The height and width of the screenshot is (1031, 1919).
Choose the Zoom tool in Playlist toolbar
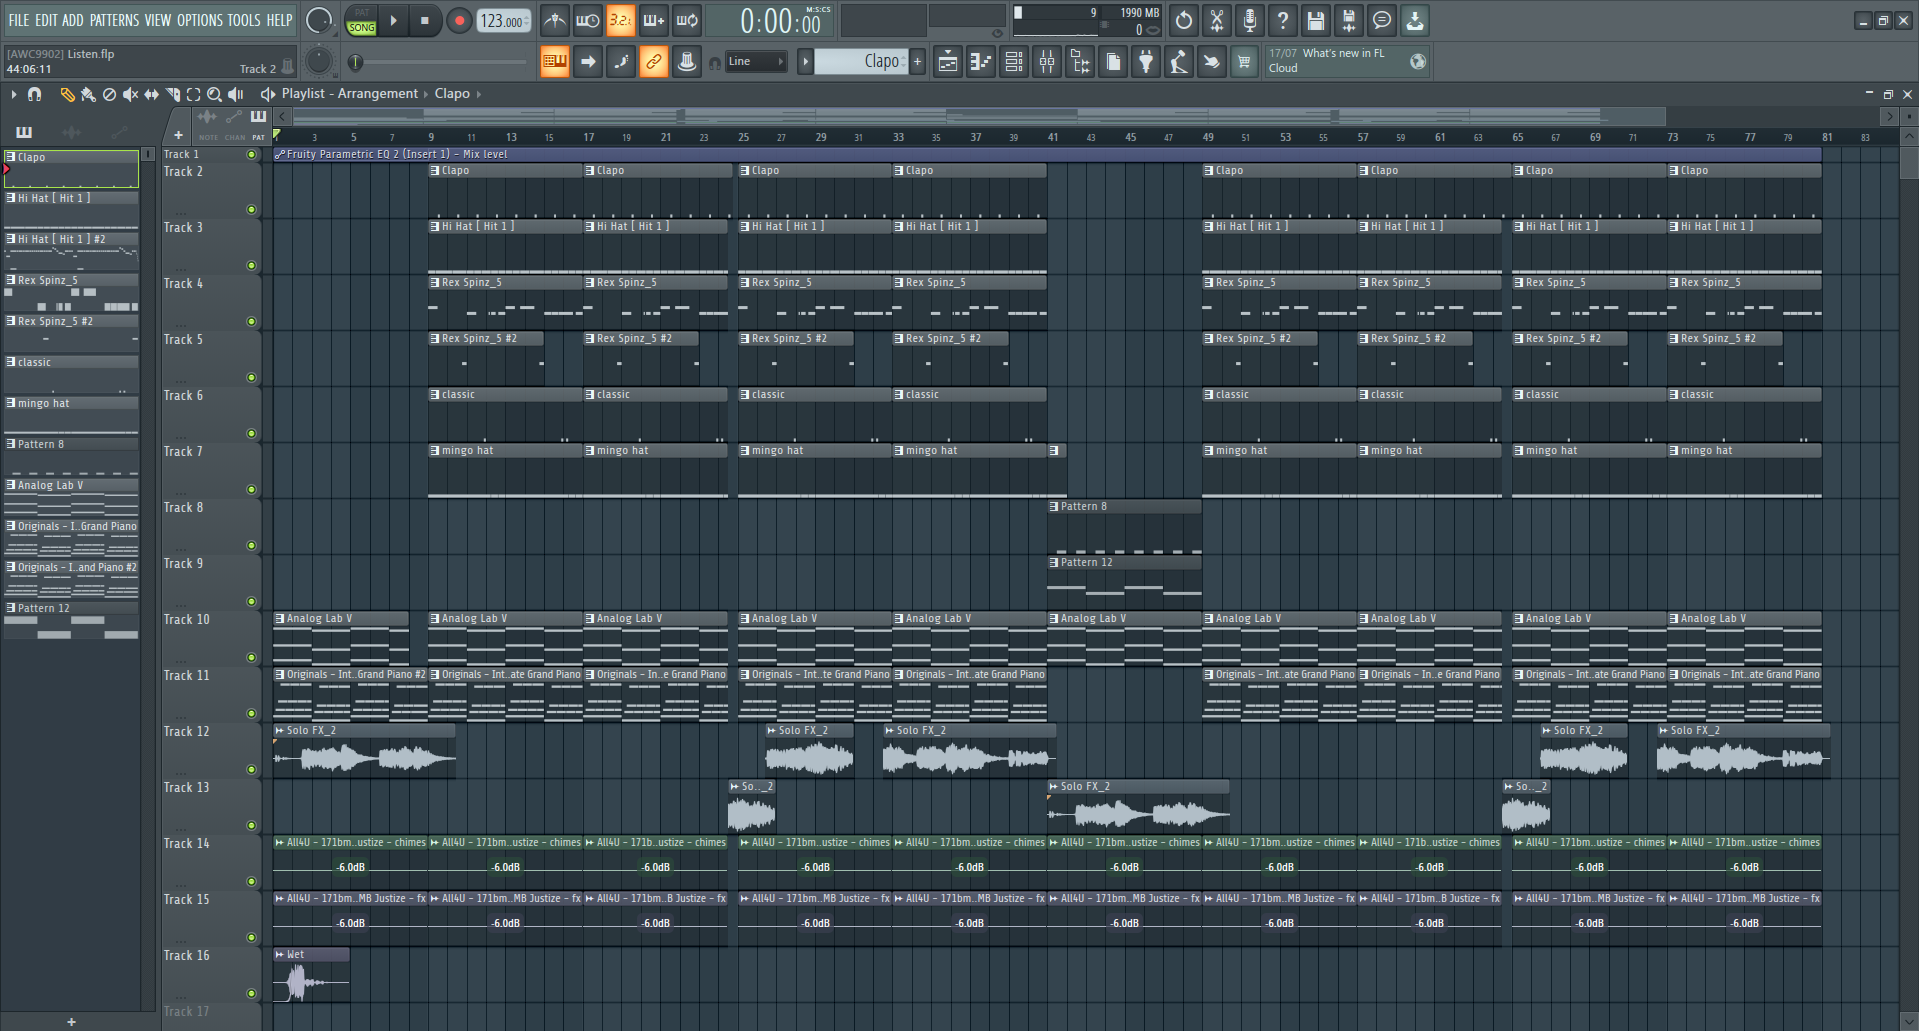(214, 94)
